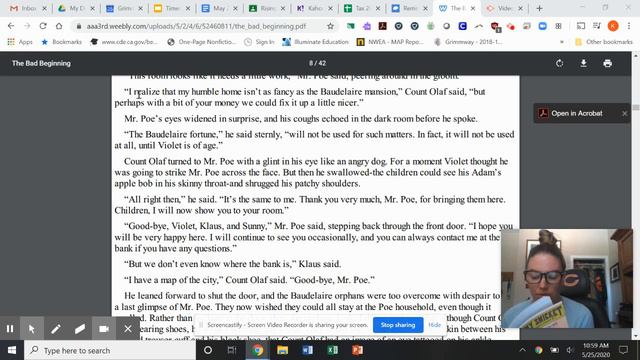The image size is (640, 360).
Task: Expand the Other bookmarks folder
Action: pos(603,42)
